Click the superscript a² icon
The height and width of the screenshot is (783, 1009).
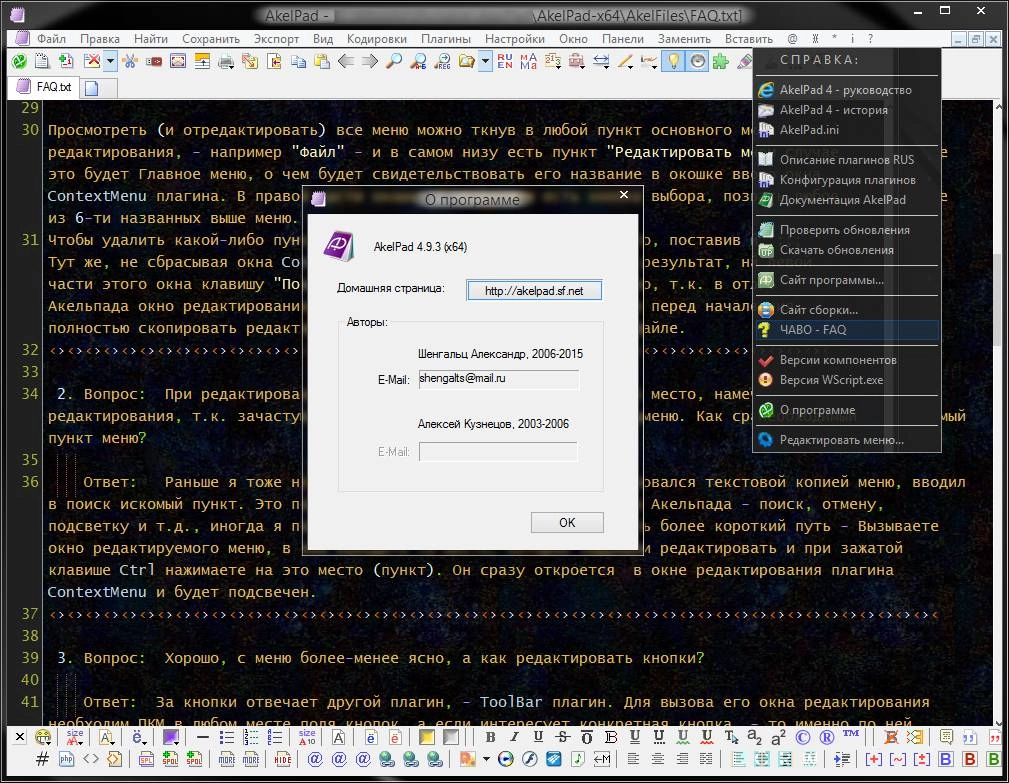pos(778,737)
